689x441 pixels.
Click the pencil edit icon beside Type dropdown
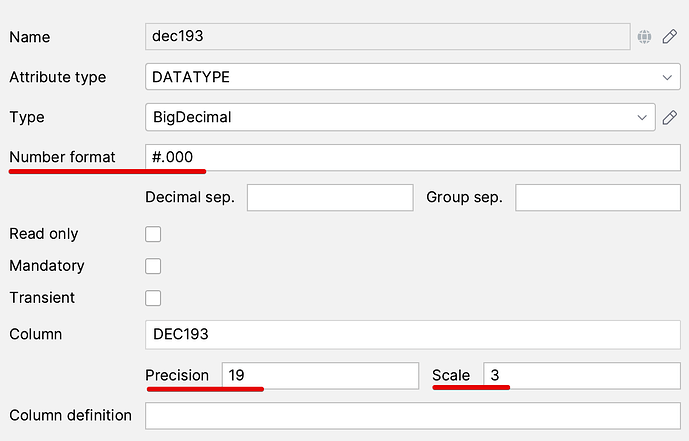click(670, 117)
